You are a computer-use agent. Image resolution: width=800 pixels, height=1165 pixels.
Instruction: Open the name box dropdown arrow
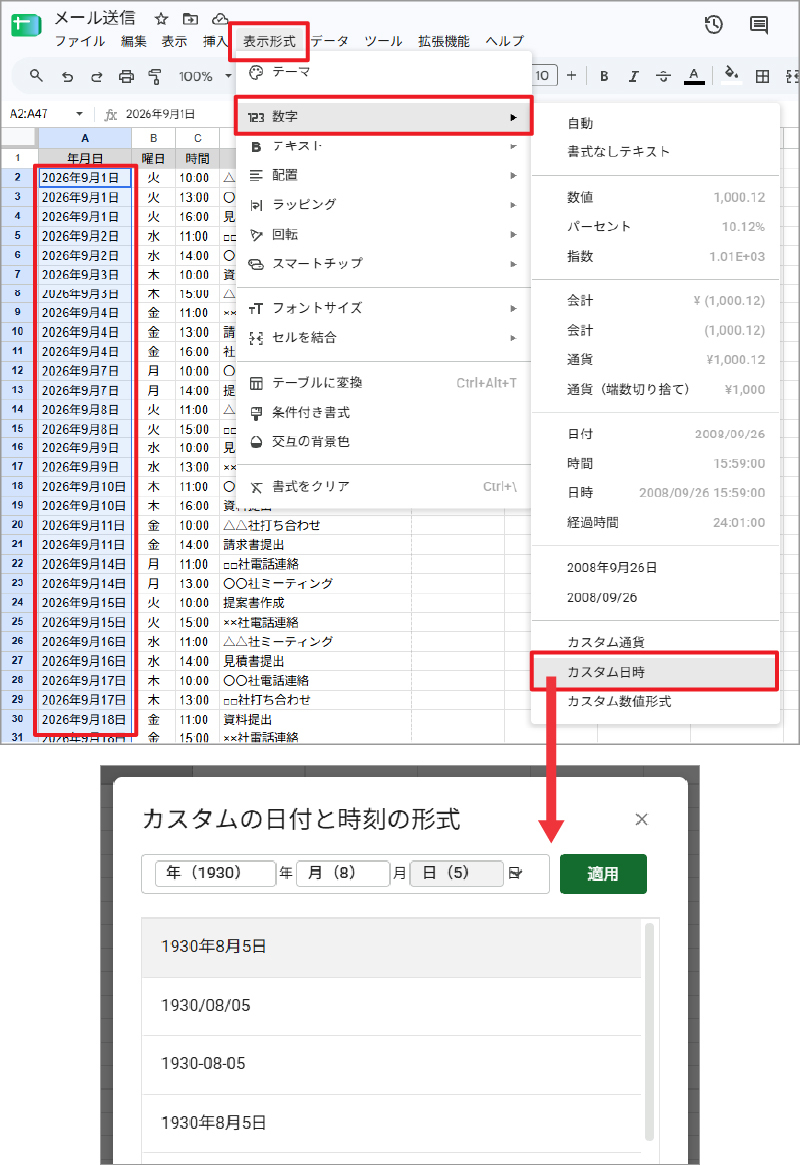click(x=79, y=114)
